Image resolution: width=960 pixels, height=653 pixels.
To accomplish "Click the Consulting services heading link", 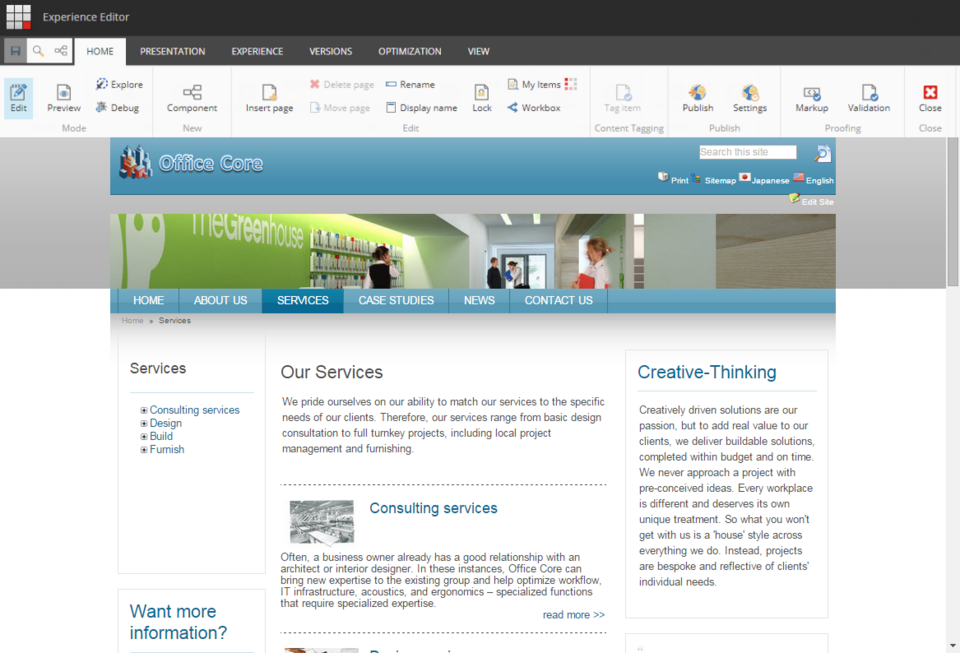I will tap(433, 508).
